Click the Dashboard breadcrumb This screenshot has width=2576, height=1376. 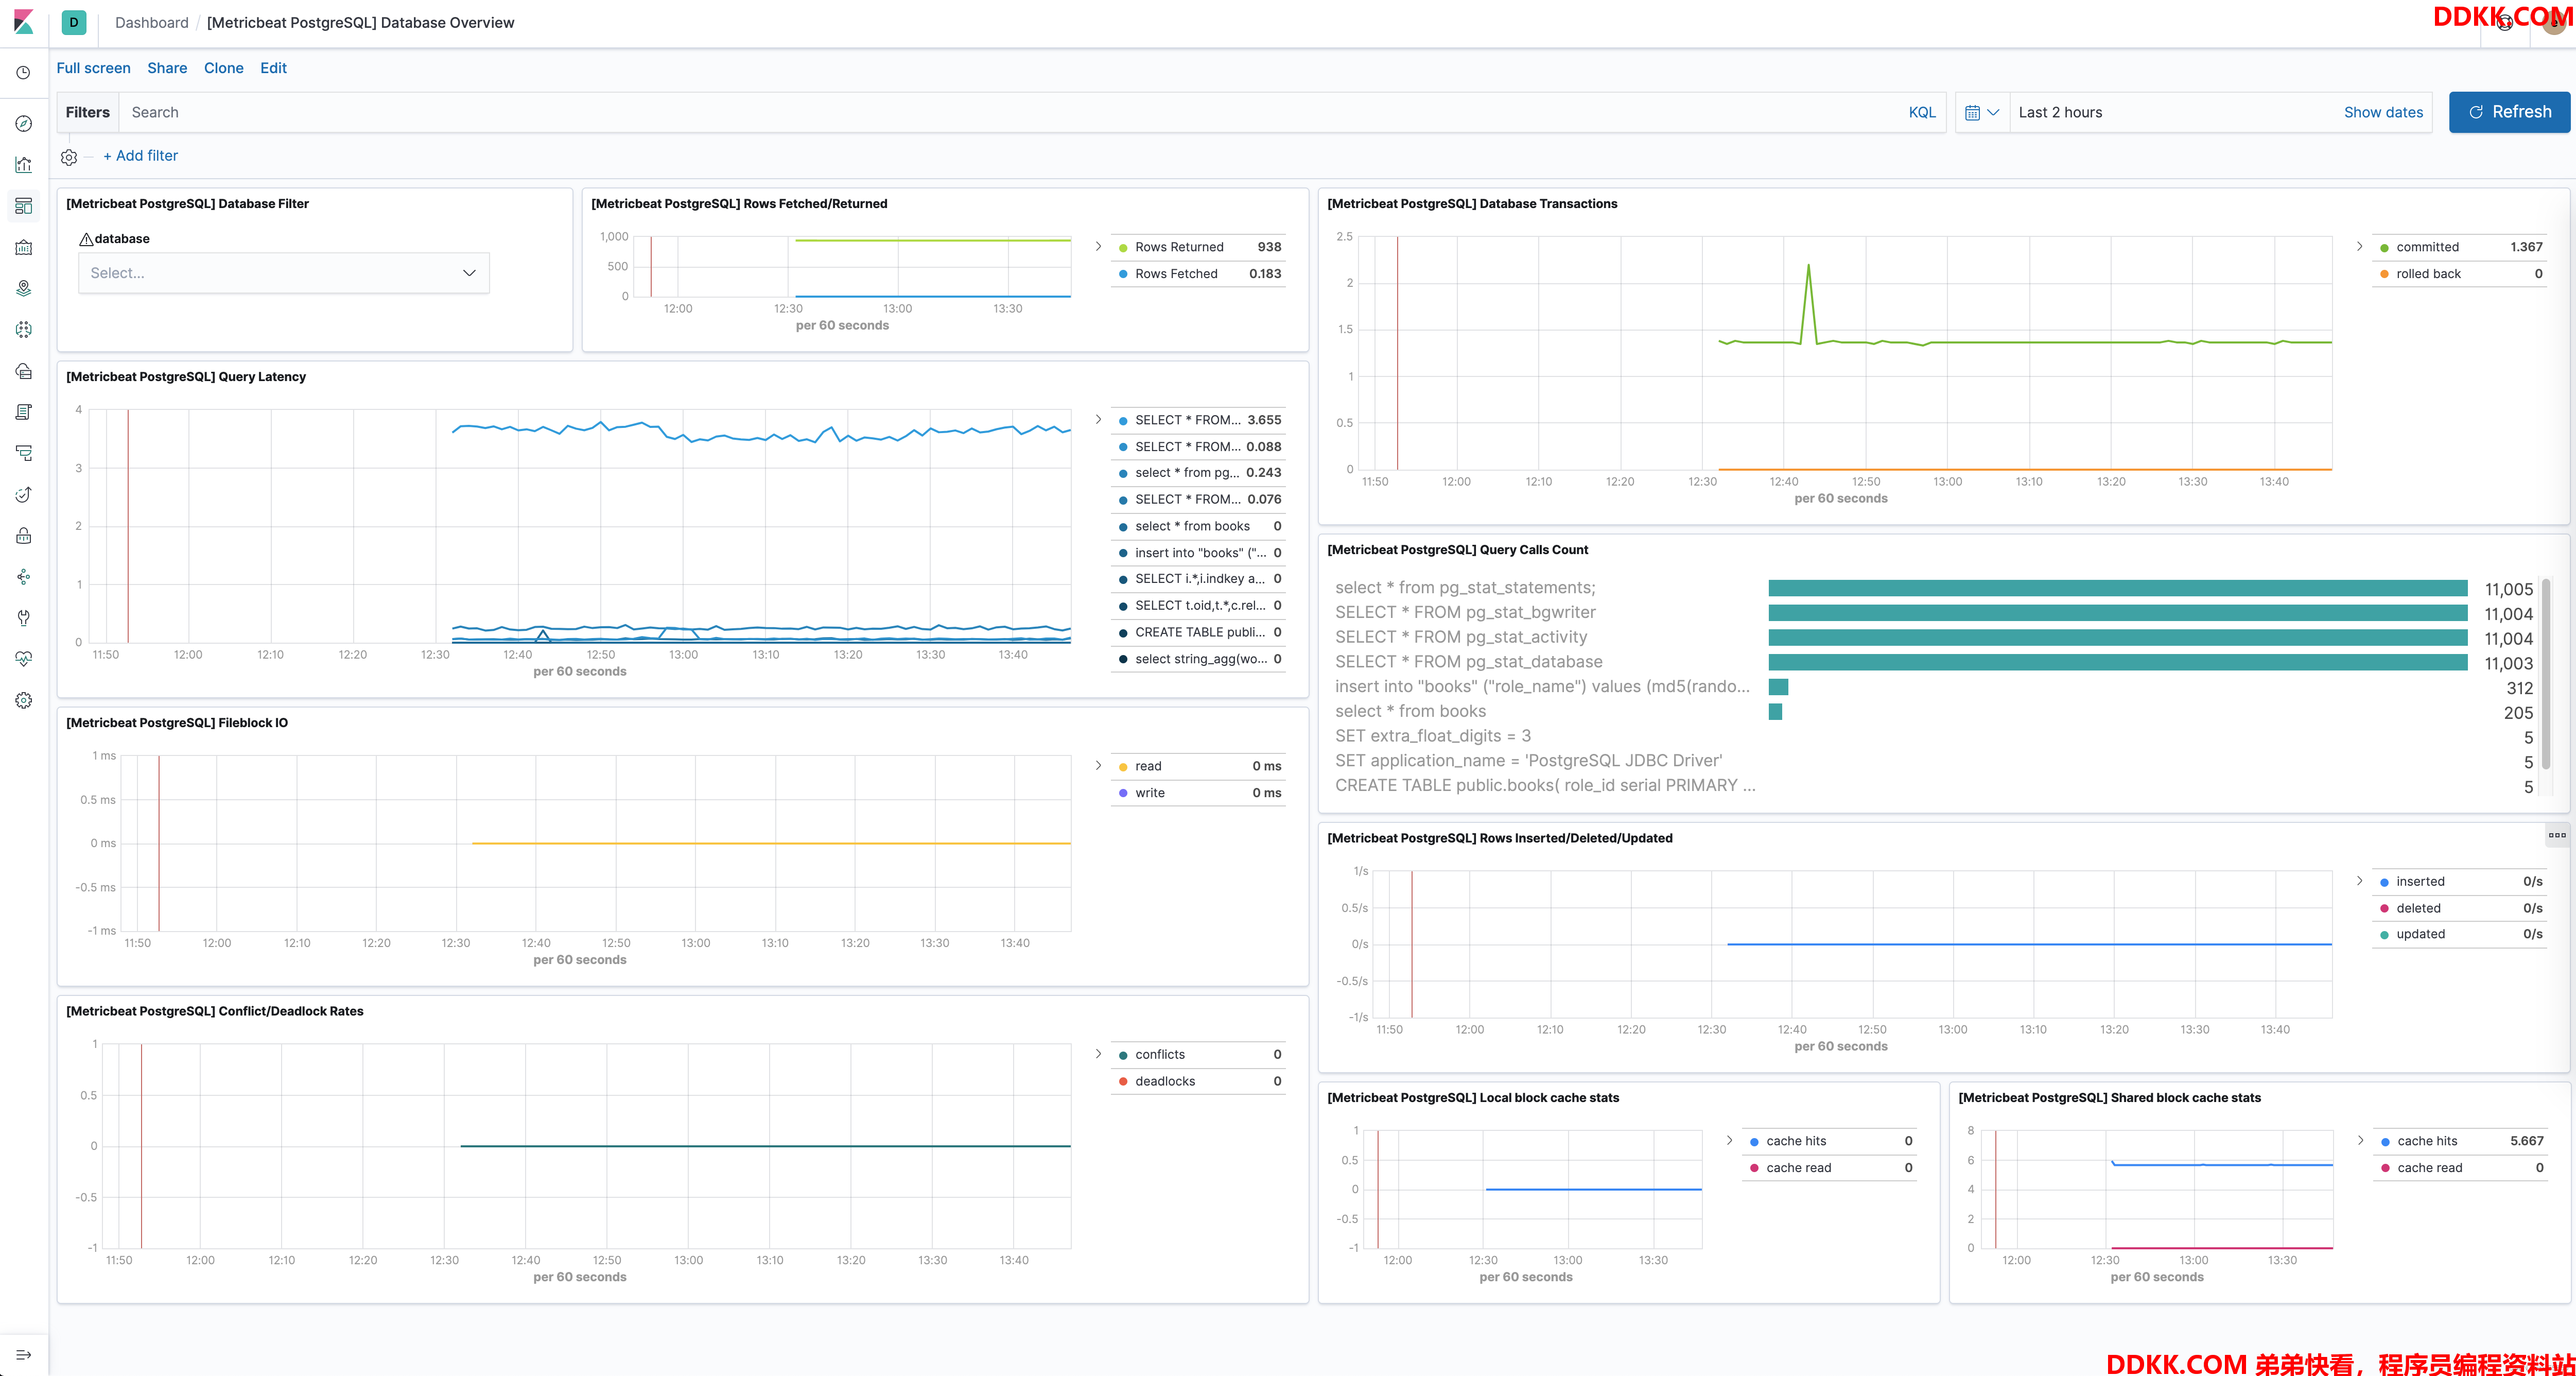pos(151,23)
